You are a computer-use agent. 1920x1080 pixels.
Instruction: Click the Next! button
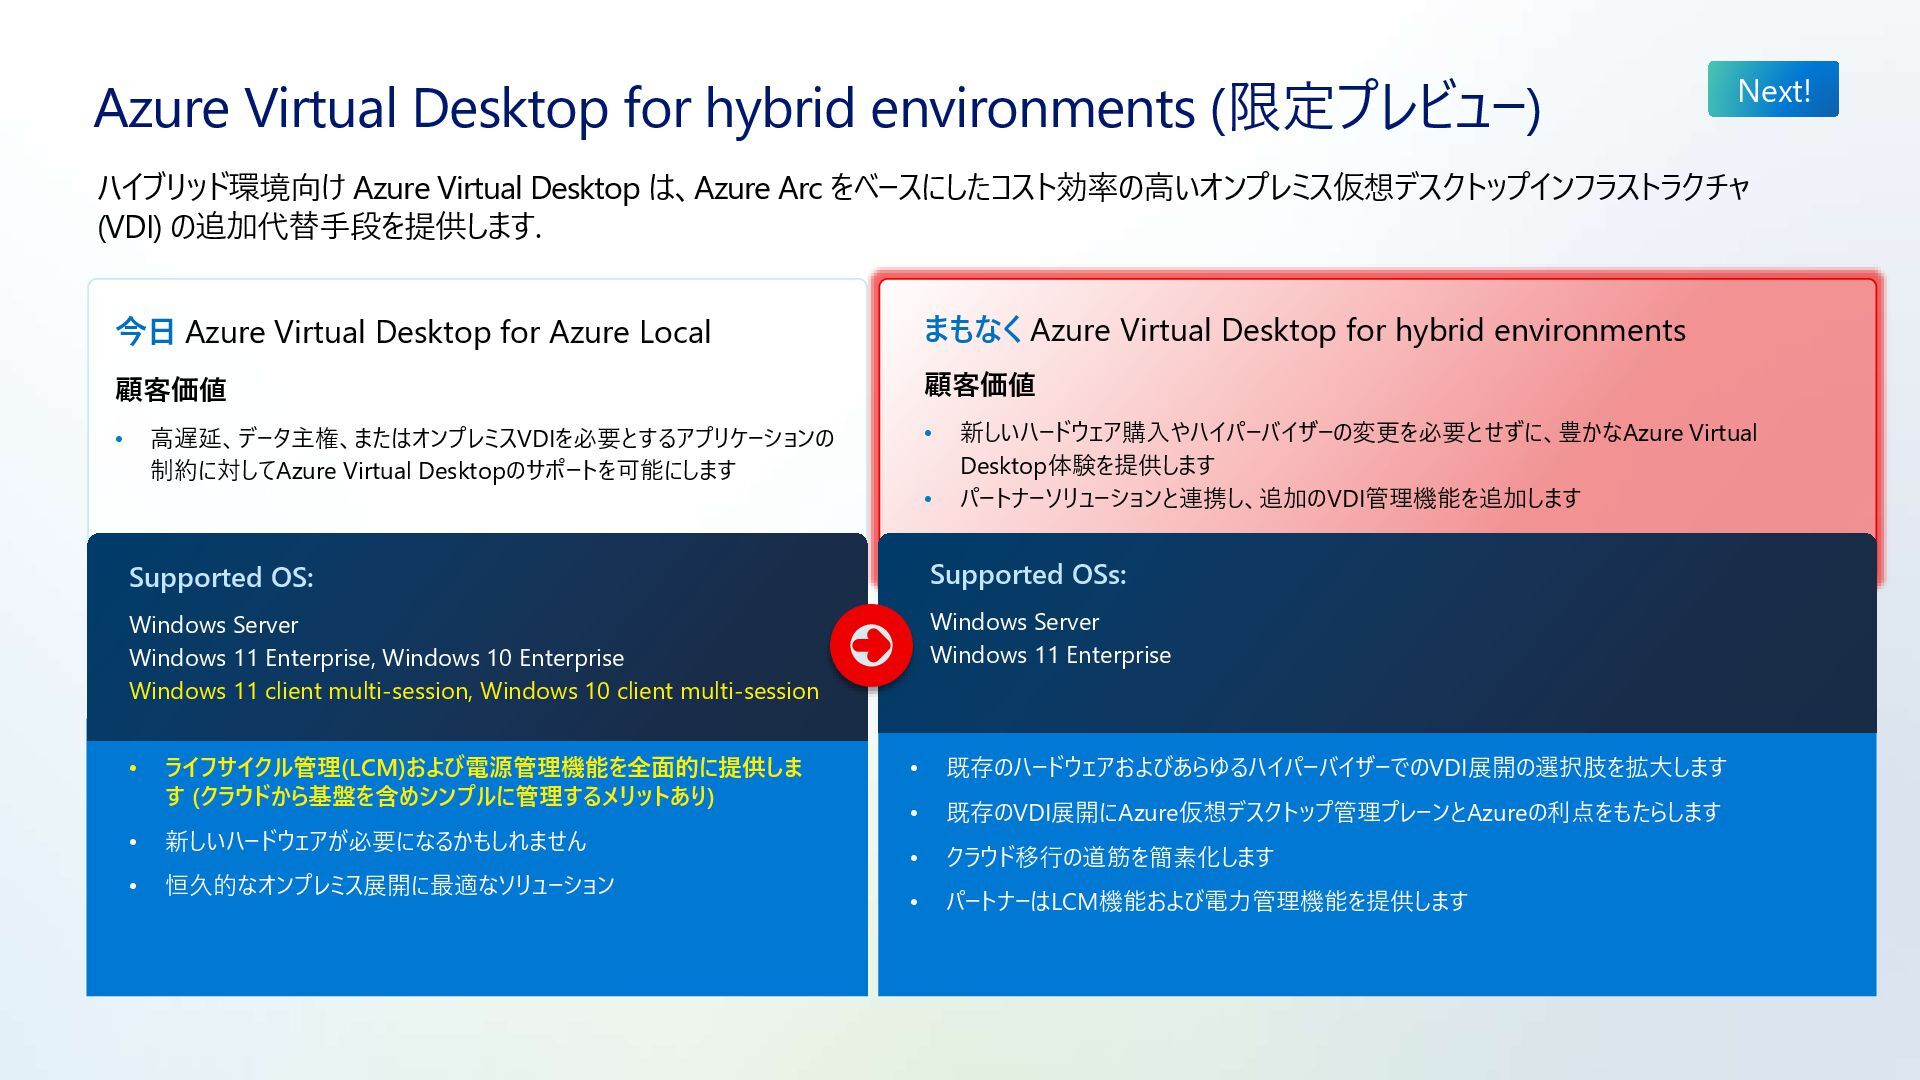[1772, 90]
